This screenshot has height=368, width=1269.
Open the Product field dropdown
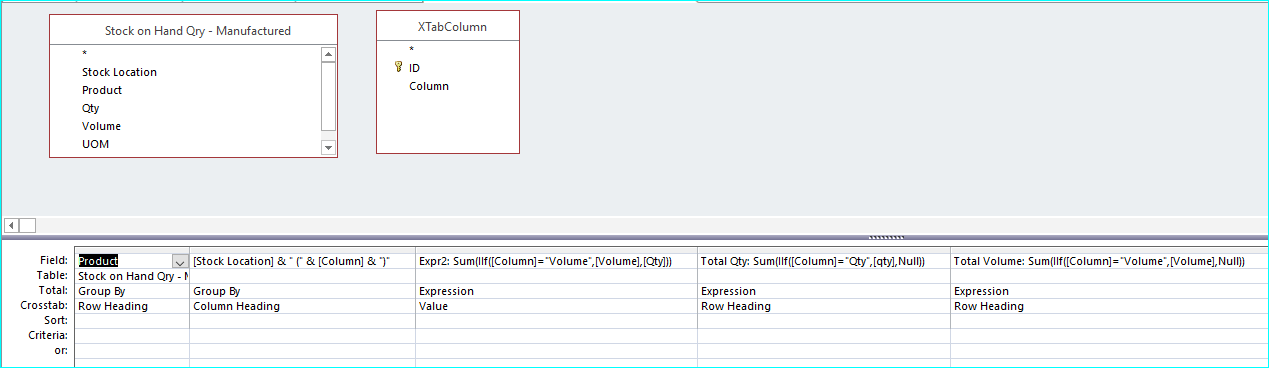180,261
